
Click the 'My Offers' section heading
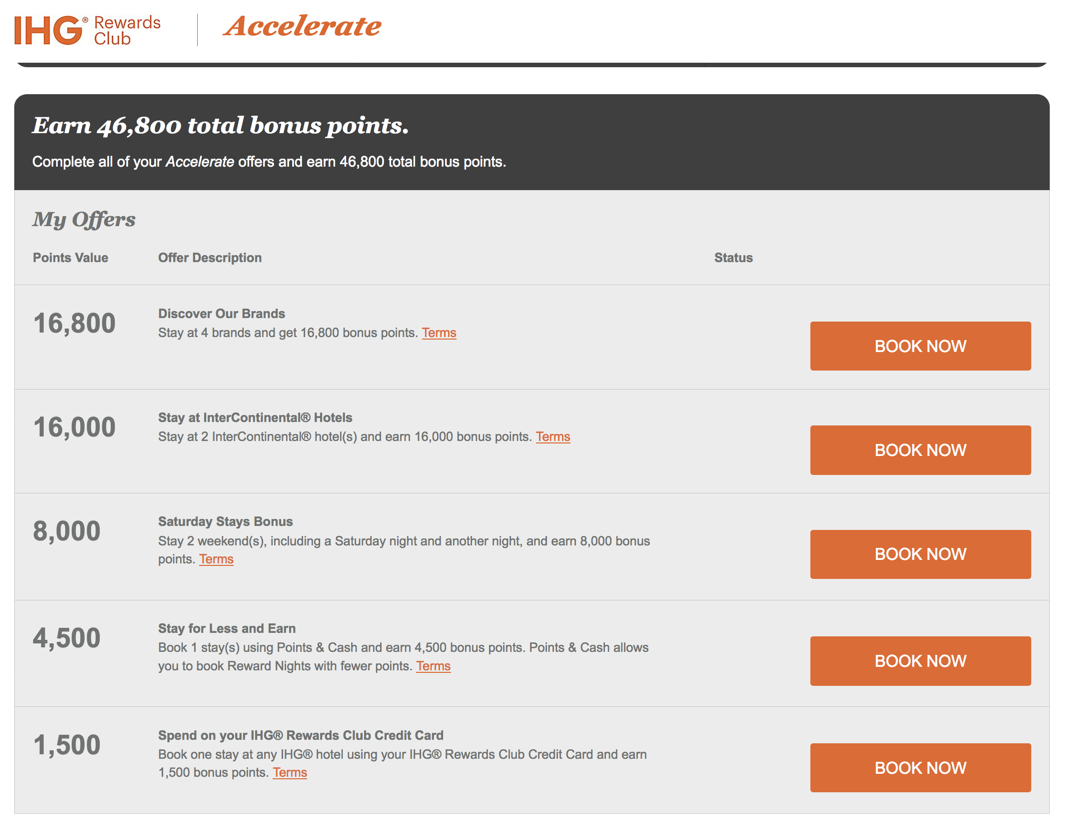pyautogui.click(x=84, y=220)
